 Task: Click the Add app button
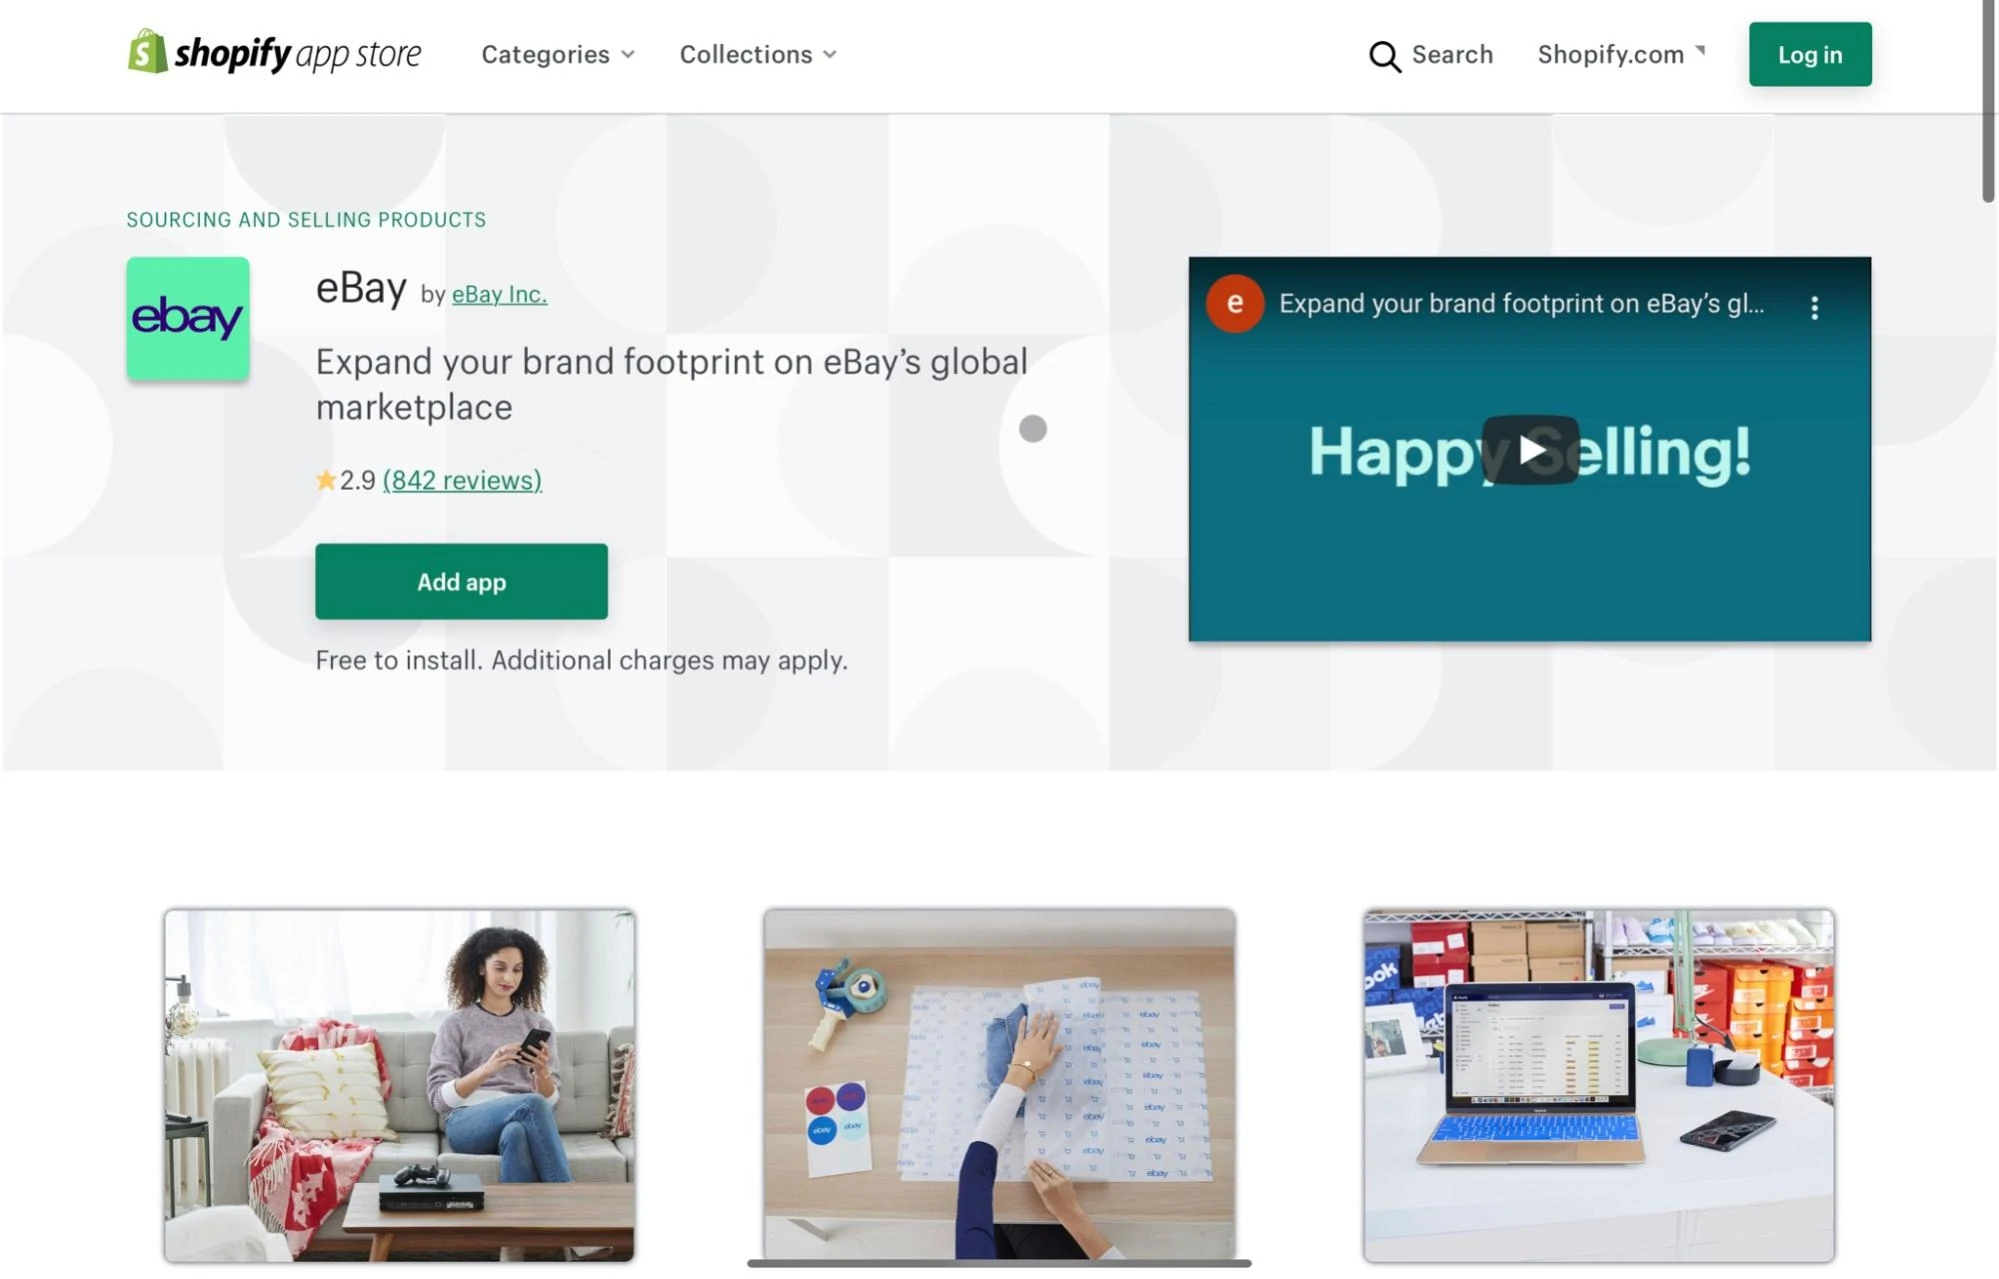click(460, 581)
